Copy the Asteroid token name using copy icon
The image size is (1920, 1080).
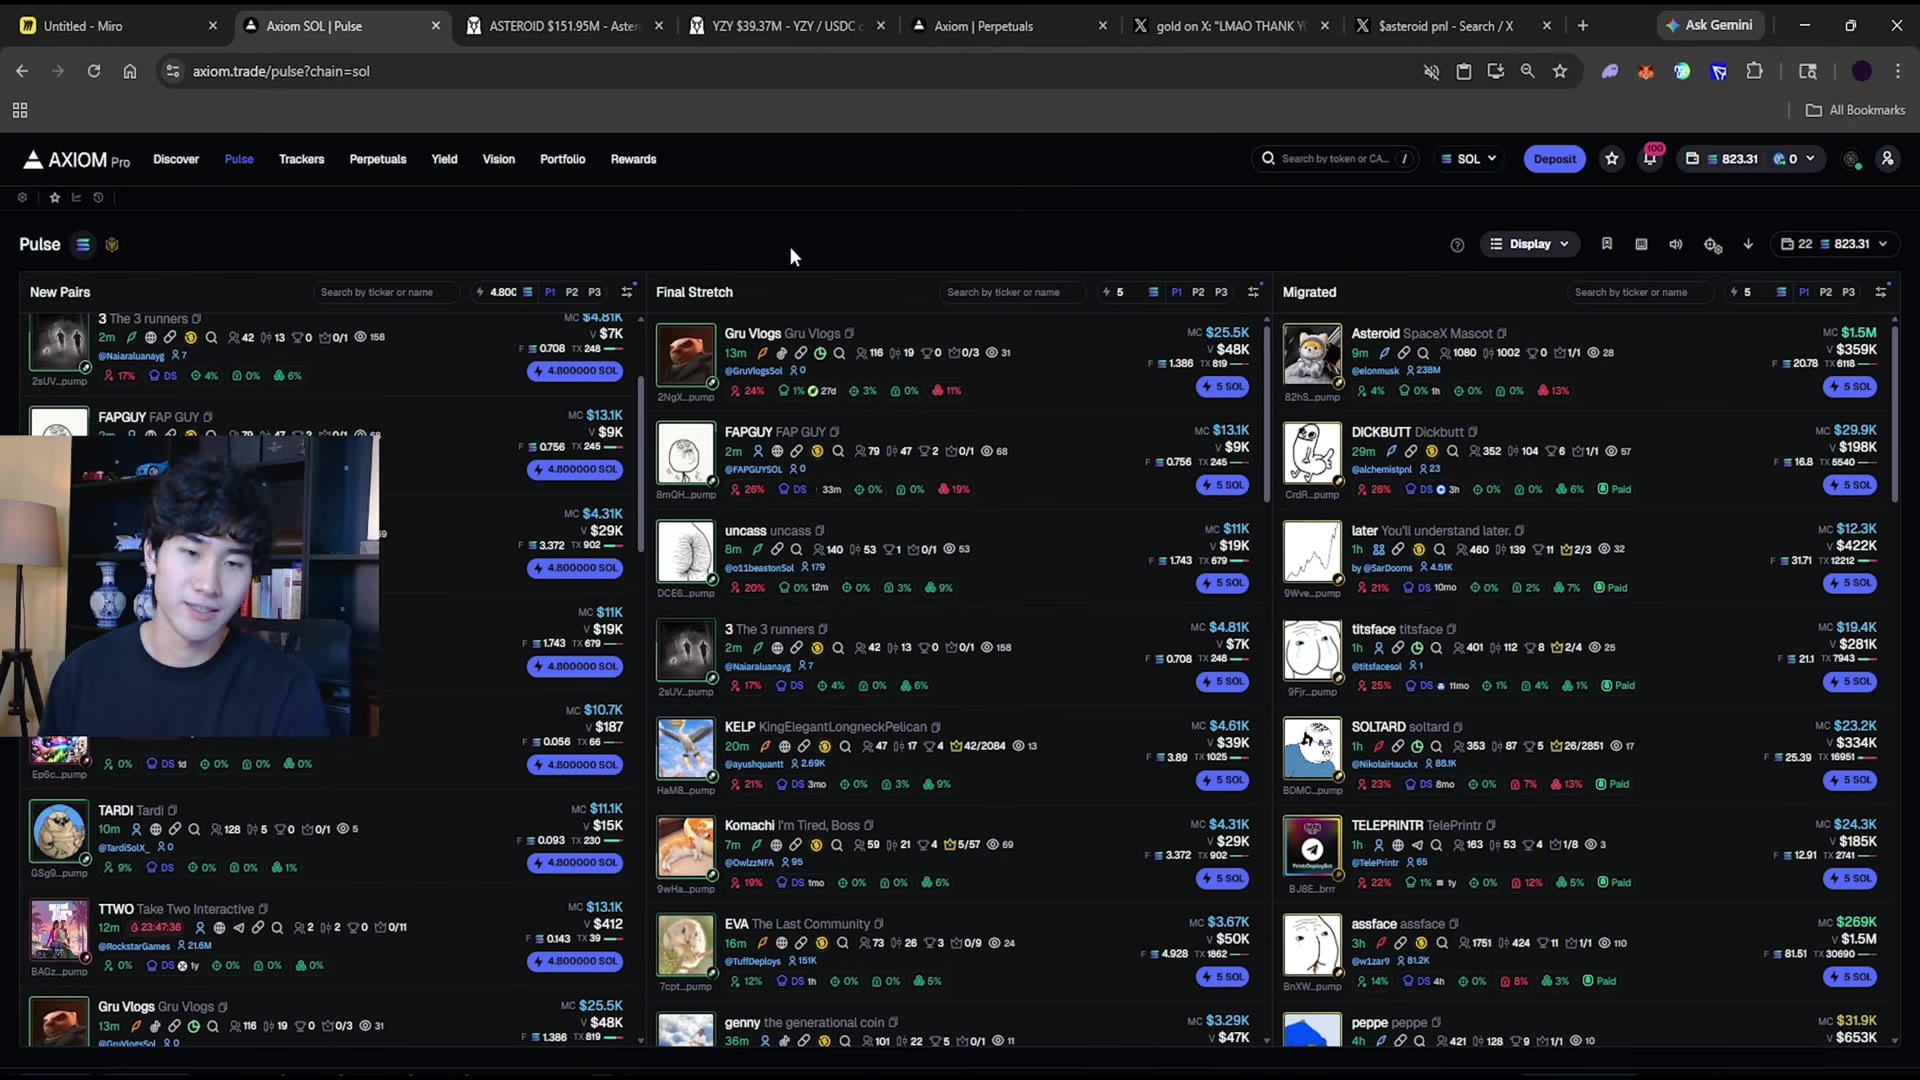[1502, 334]
